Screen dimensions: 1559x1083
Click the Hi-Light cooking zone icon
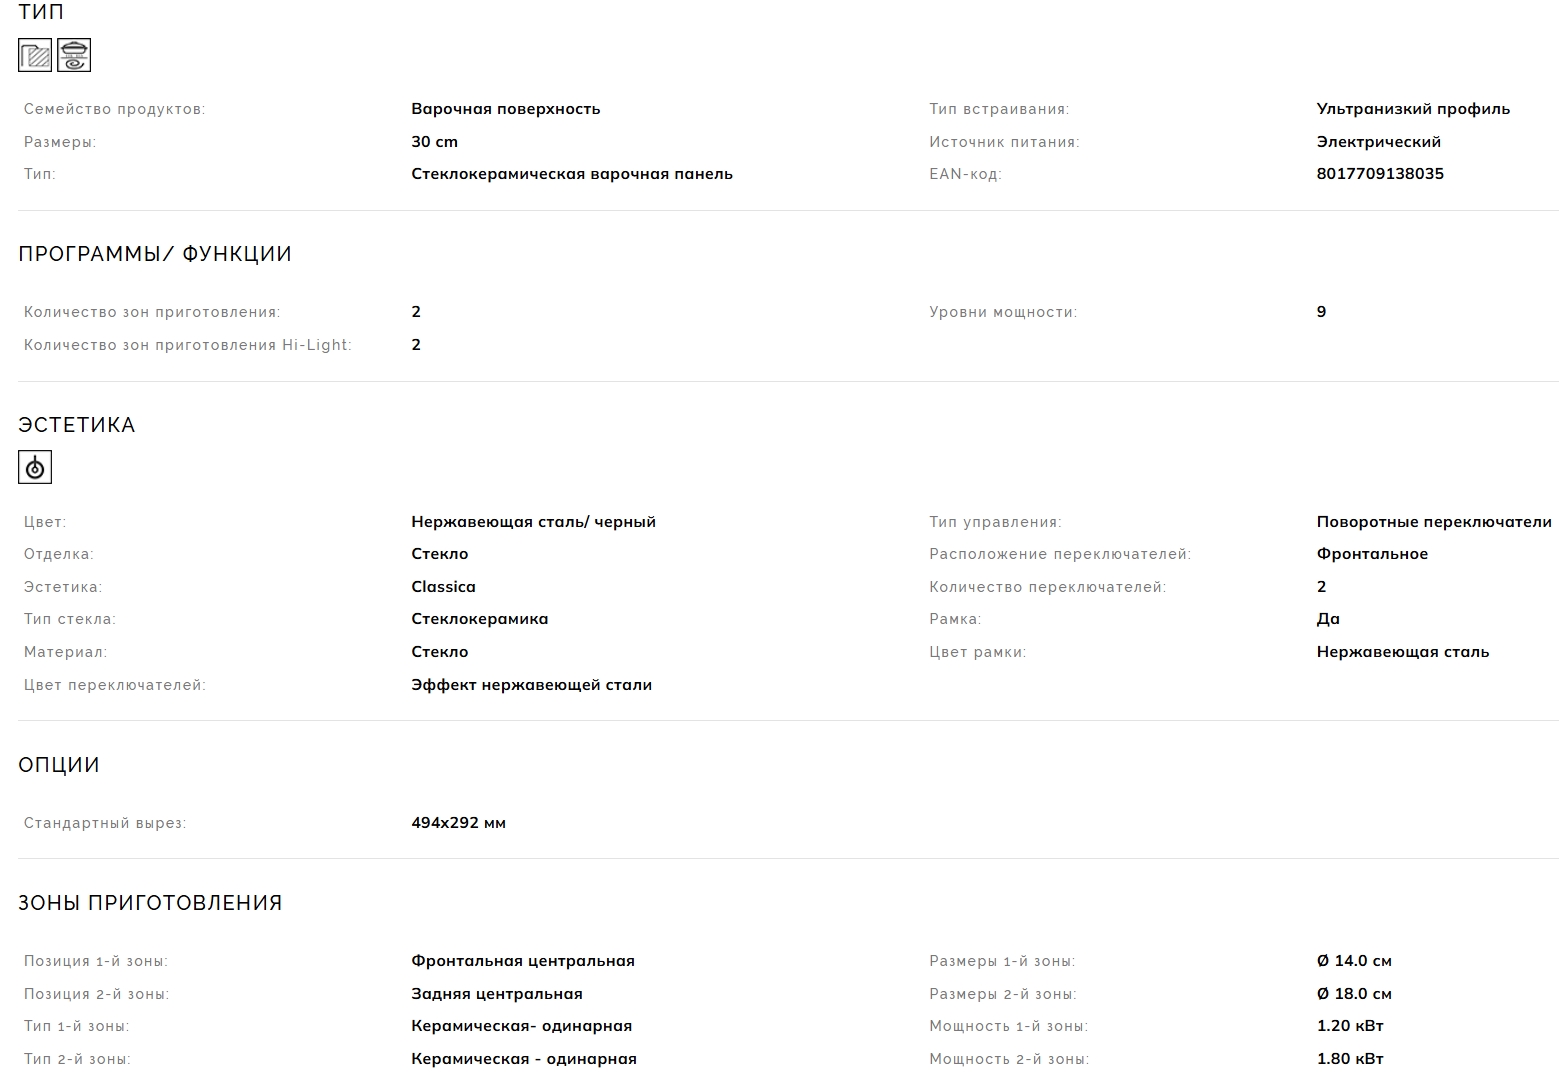coord(74,55)
